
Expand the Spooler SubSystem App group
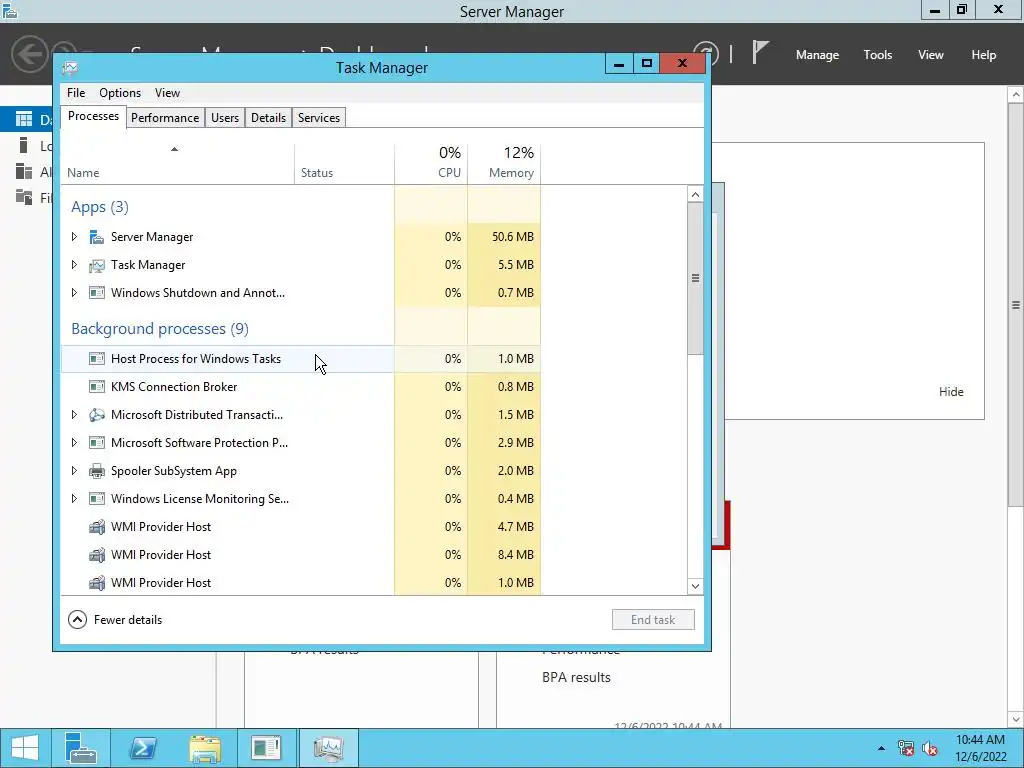tap(74, 471)
